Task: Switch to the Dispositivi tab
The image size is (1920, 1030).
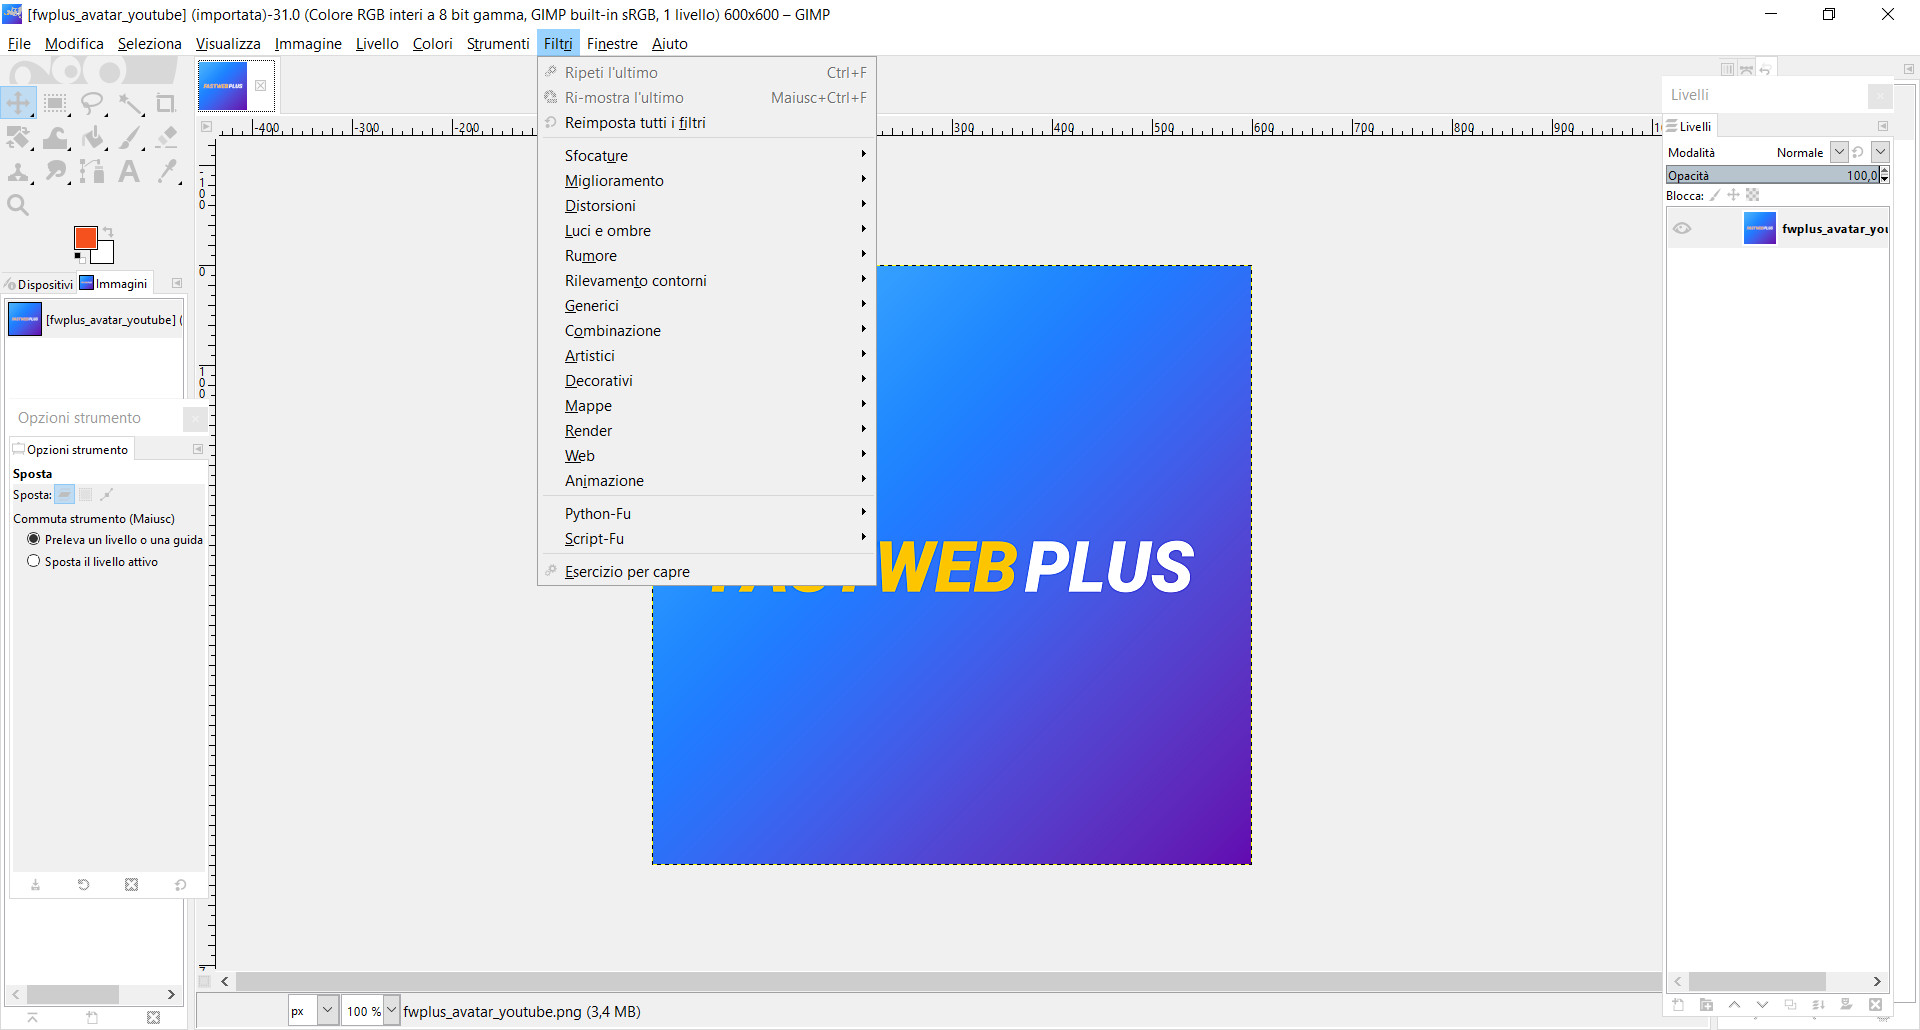Action: (x=40, y=284)
